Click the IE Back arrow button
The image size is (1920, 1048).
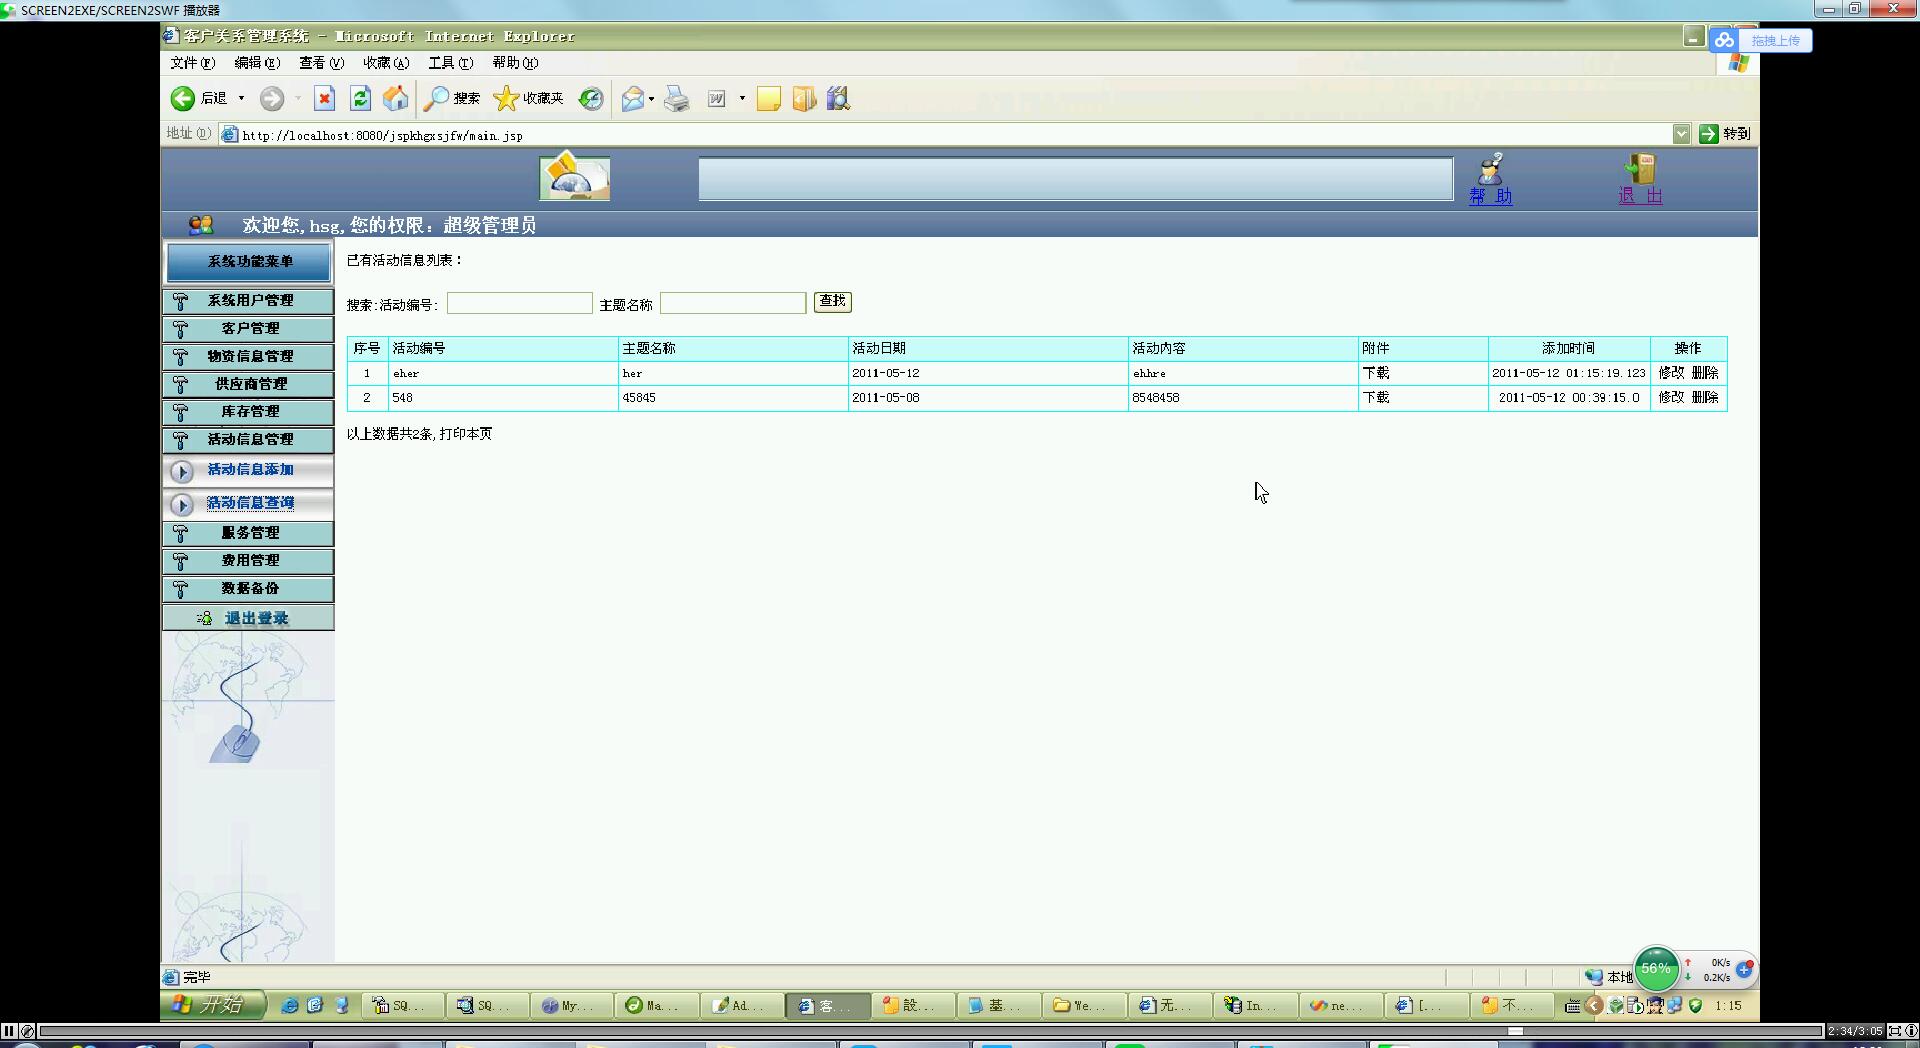[x=183, y=98]
